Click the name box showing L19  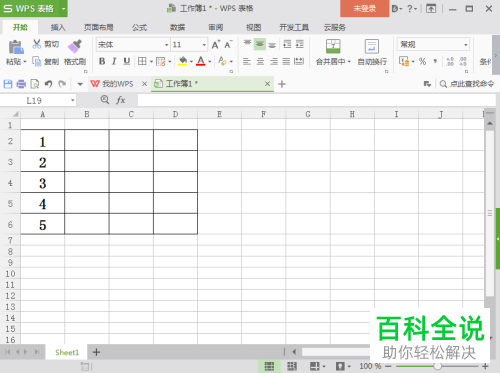34,100
